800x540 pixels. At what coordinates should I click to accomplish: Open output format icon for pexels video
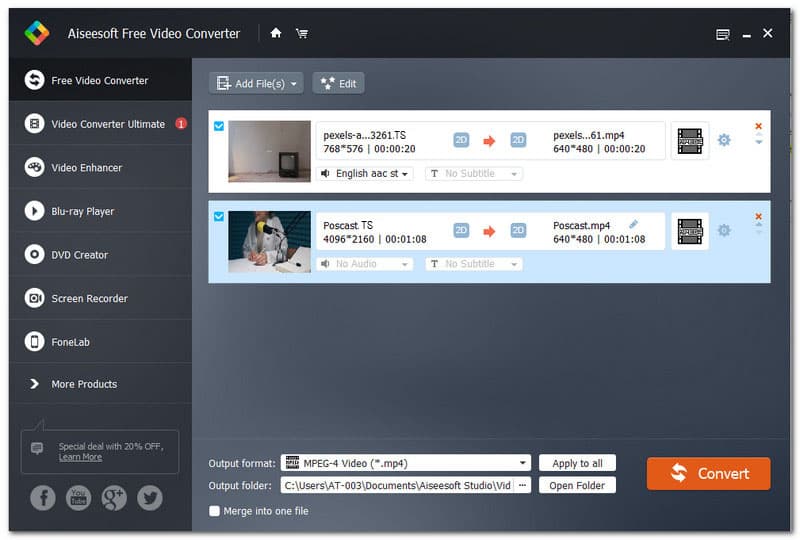690,141
